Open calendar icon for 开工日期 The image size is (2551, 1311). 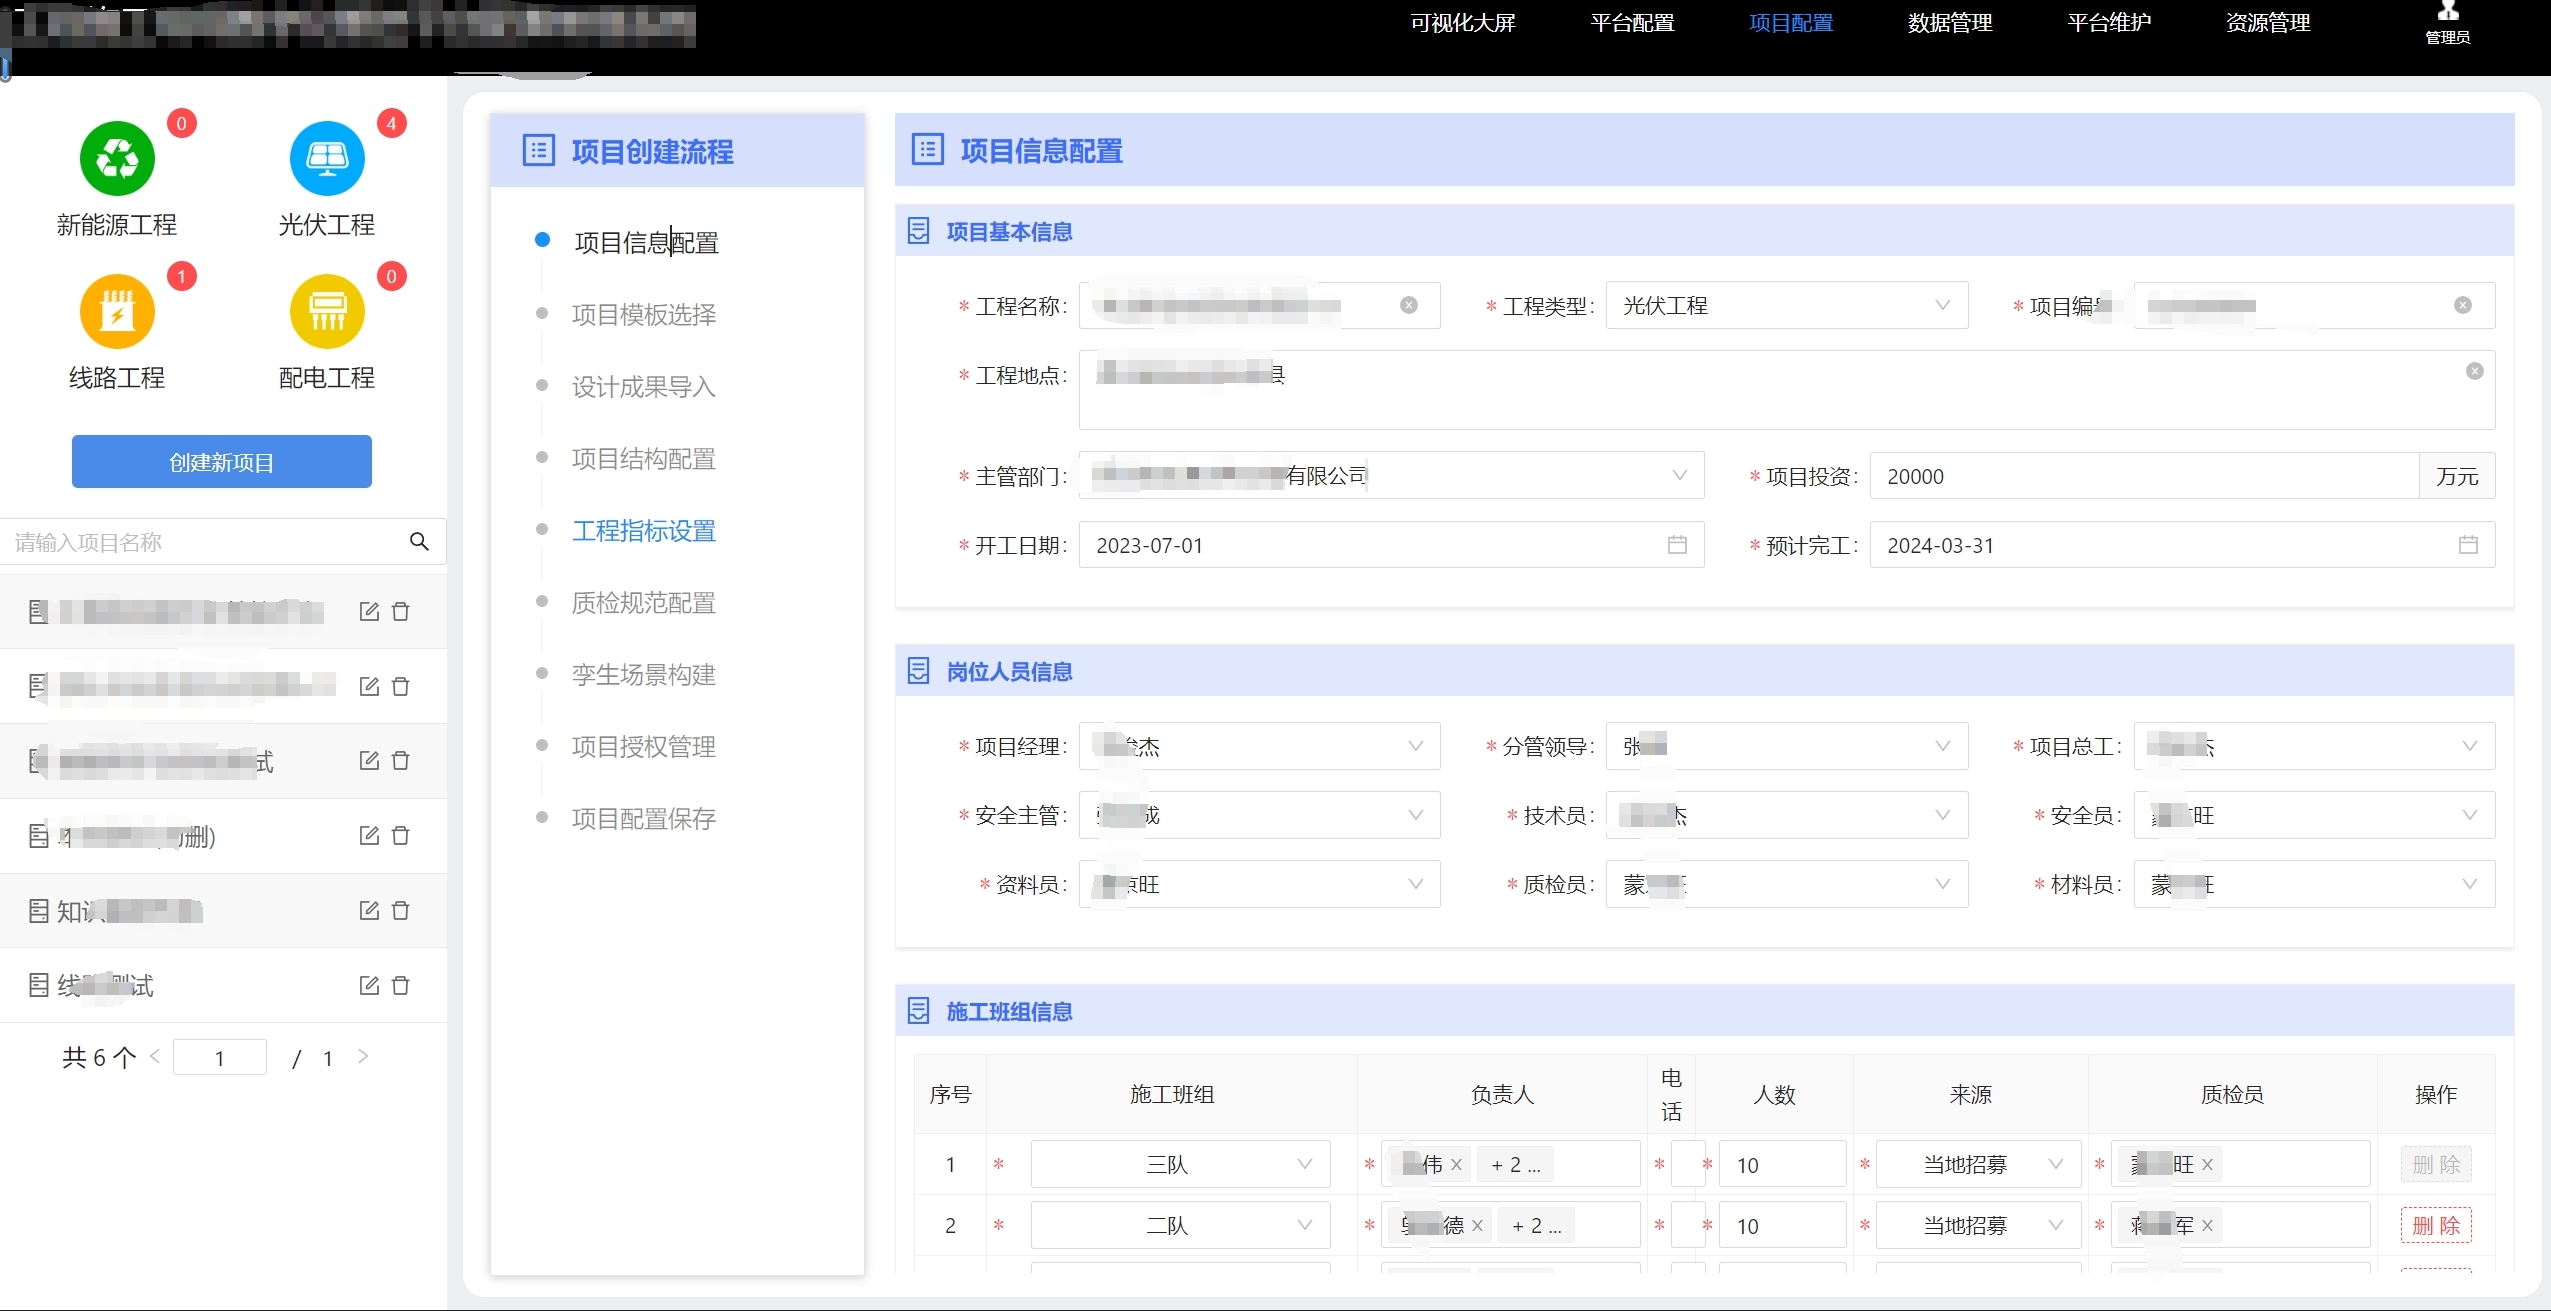click(1677, 545)
